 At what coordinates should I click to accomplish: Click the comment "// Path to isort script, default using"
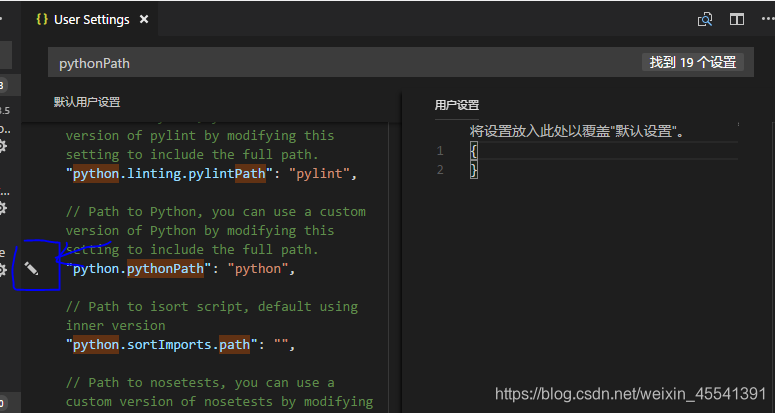(x=212, y=307)
